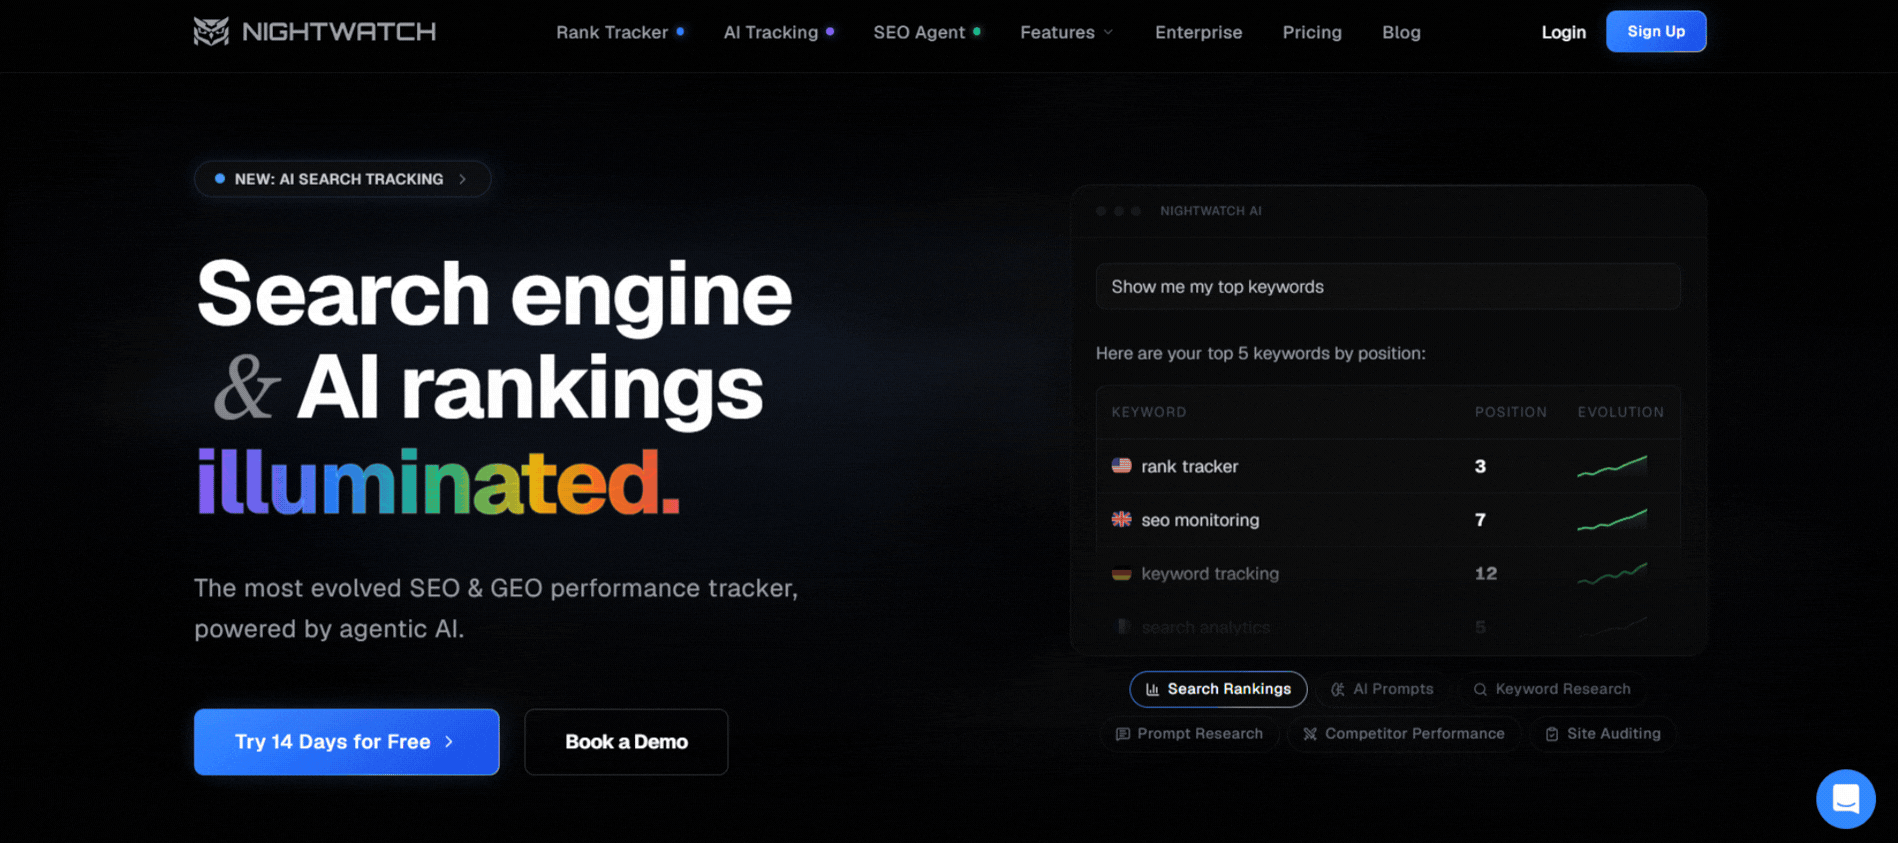Click position value 3 for rank tracker
This screenshot has height=844, width=1898.
point(1480,466)
